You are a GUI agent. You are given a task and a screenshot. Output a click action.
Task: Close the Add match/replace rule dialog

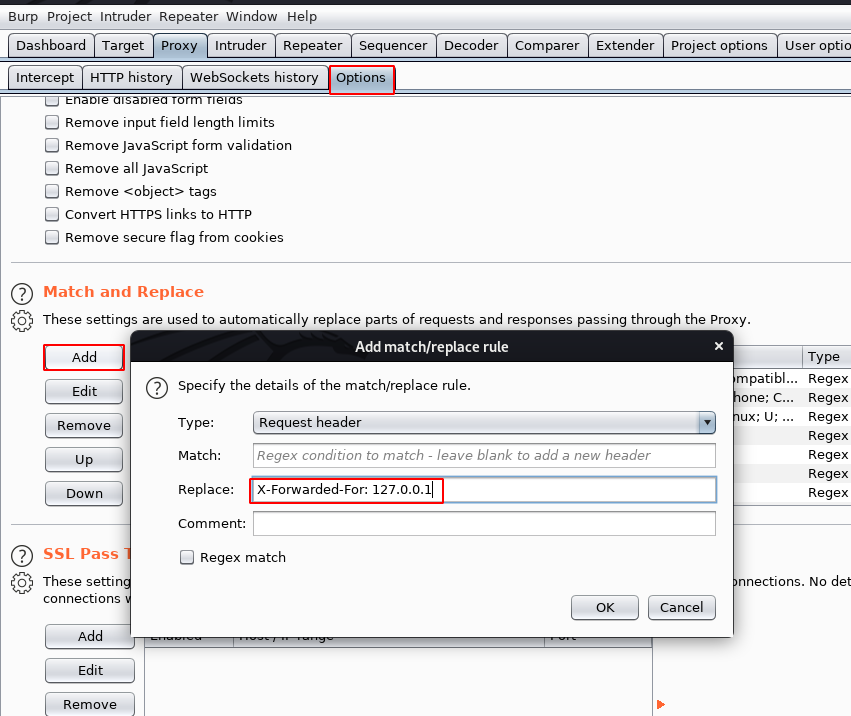[x=719, y=346]
